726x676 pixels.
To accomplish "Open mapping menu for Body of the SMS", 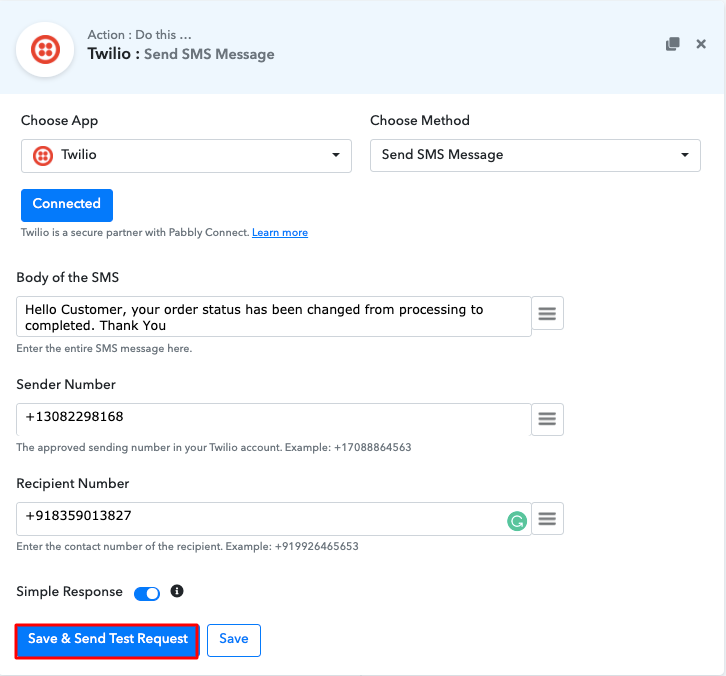I will tap(547, 313).
